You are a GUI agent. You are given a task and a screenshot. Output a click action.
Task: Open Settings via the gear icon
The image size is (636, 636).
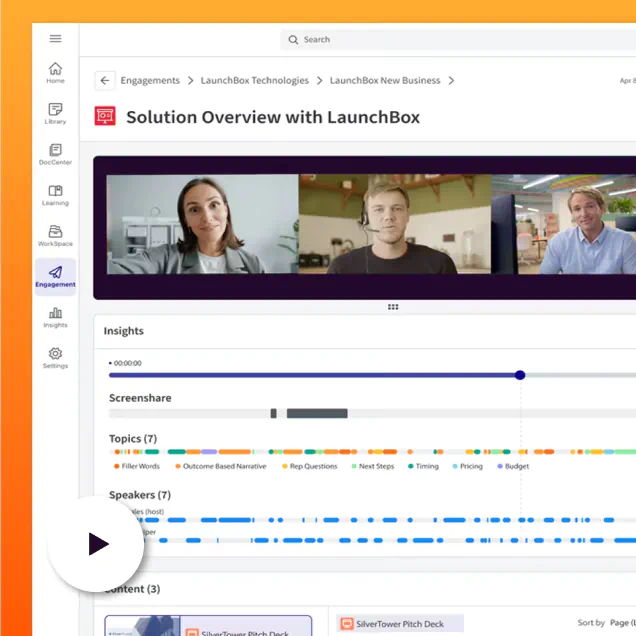(x=55, y=358)
